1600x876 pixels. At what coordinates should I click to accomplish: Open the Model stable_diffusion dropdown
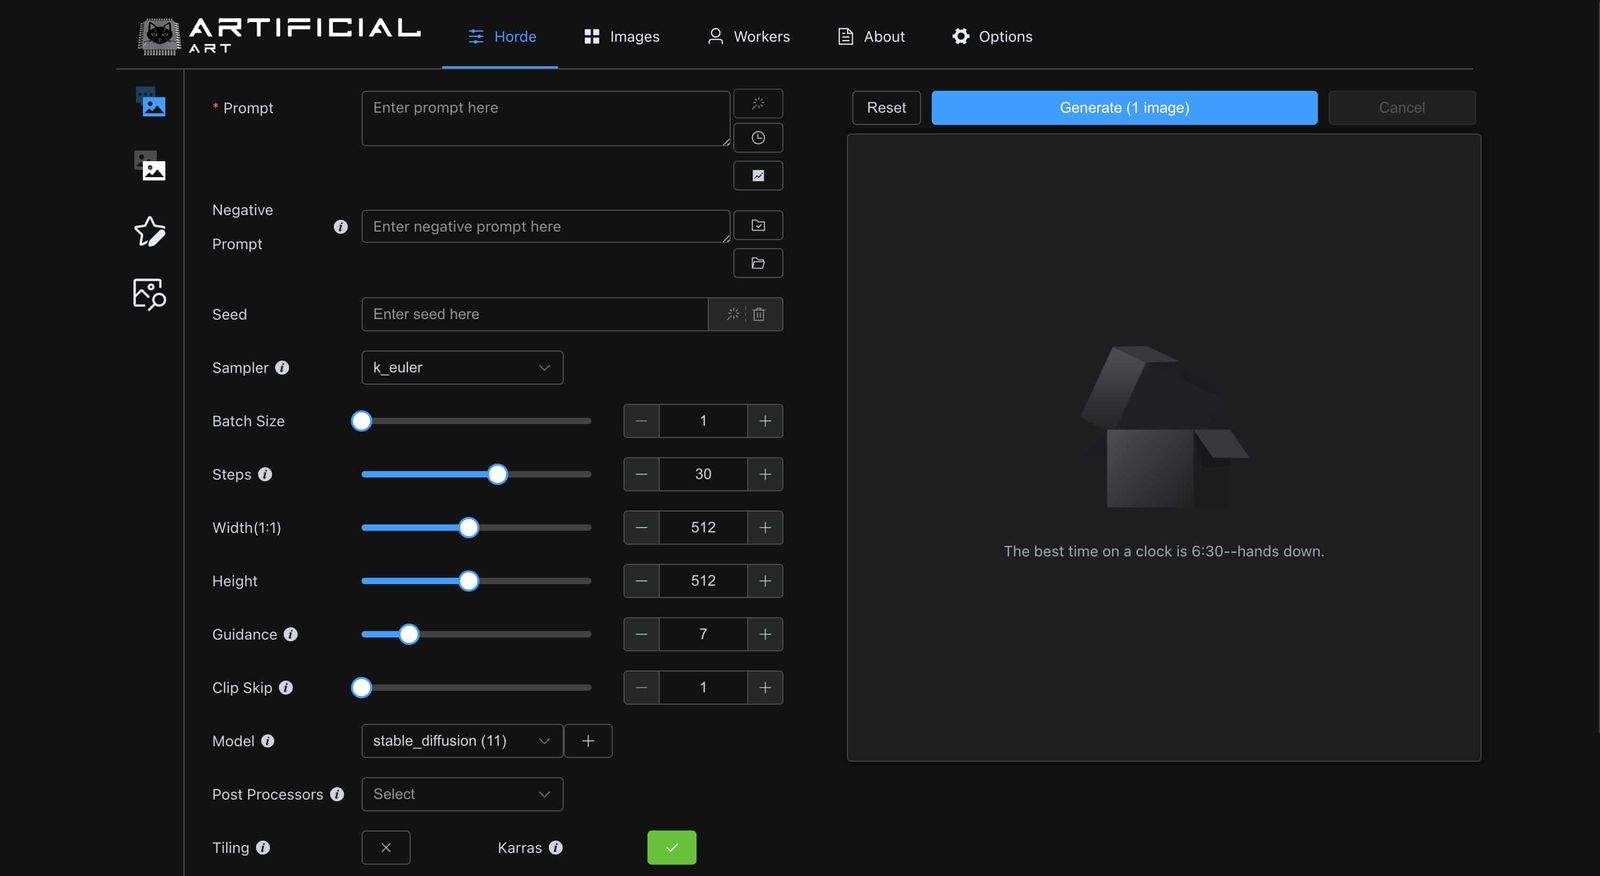pos(462,741)
